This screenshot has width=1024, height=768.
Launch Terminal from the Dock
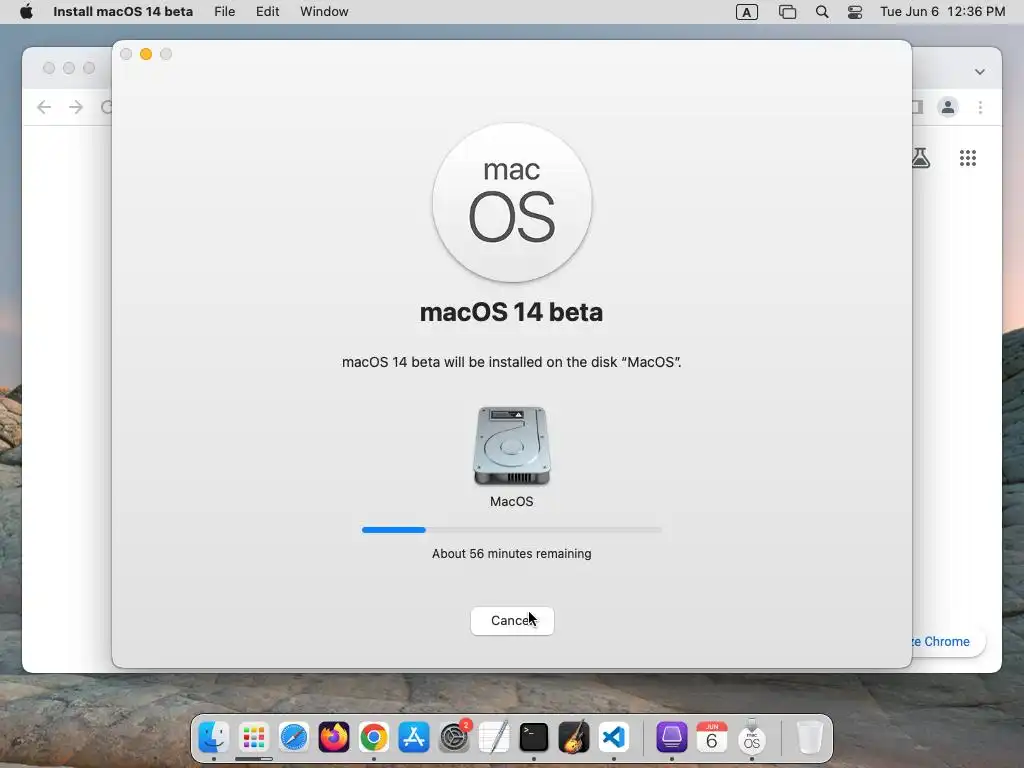click(534, 737)
